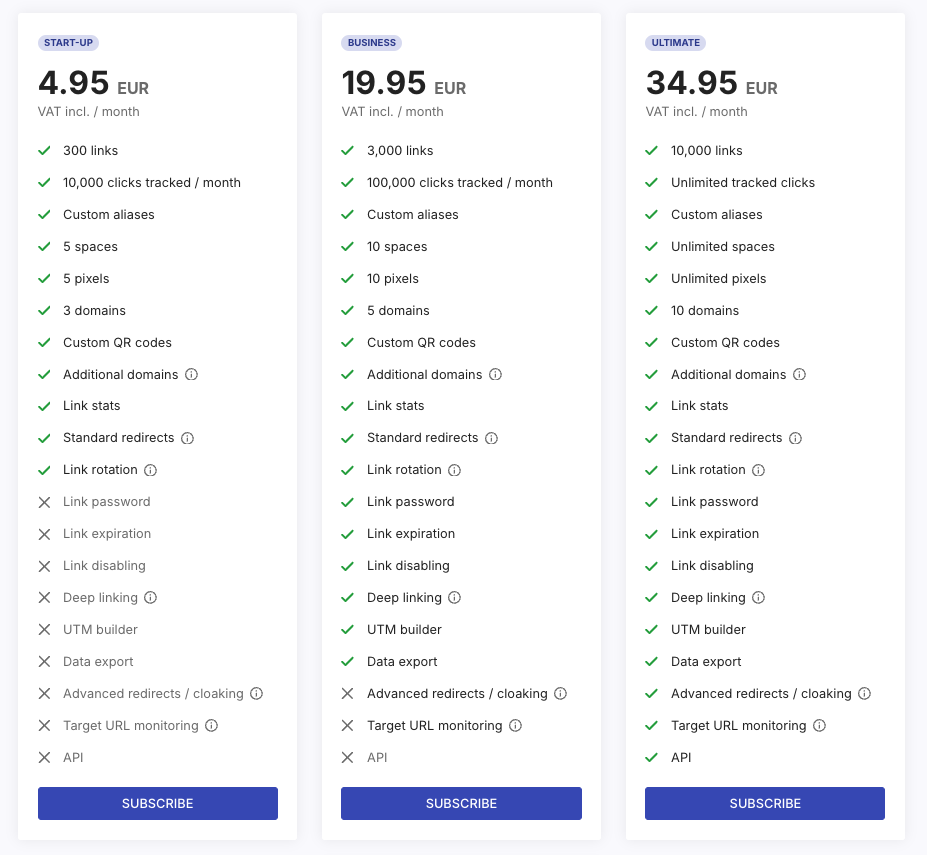Image resolution: width=927 pixels, height=855 pixels.
Task: Click info icon beside Start-up Additional domains
Action: [192, 375]
